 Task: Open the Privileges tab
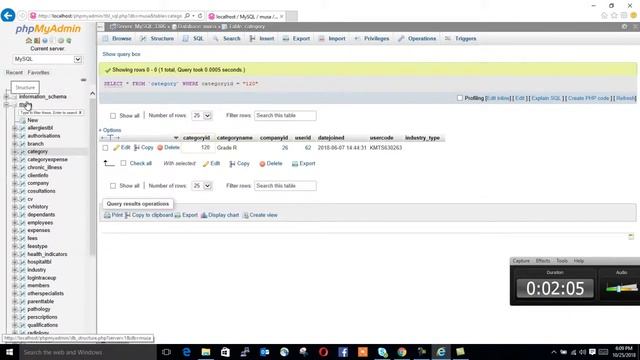tap(371, 38)
